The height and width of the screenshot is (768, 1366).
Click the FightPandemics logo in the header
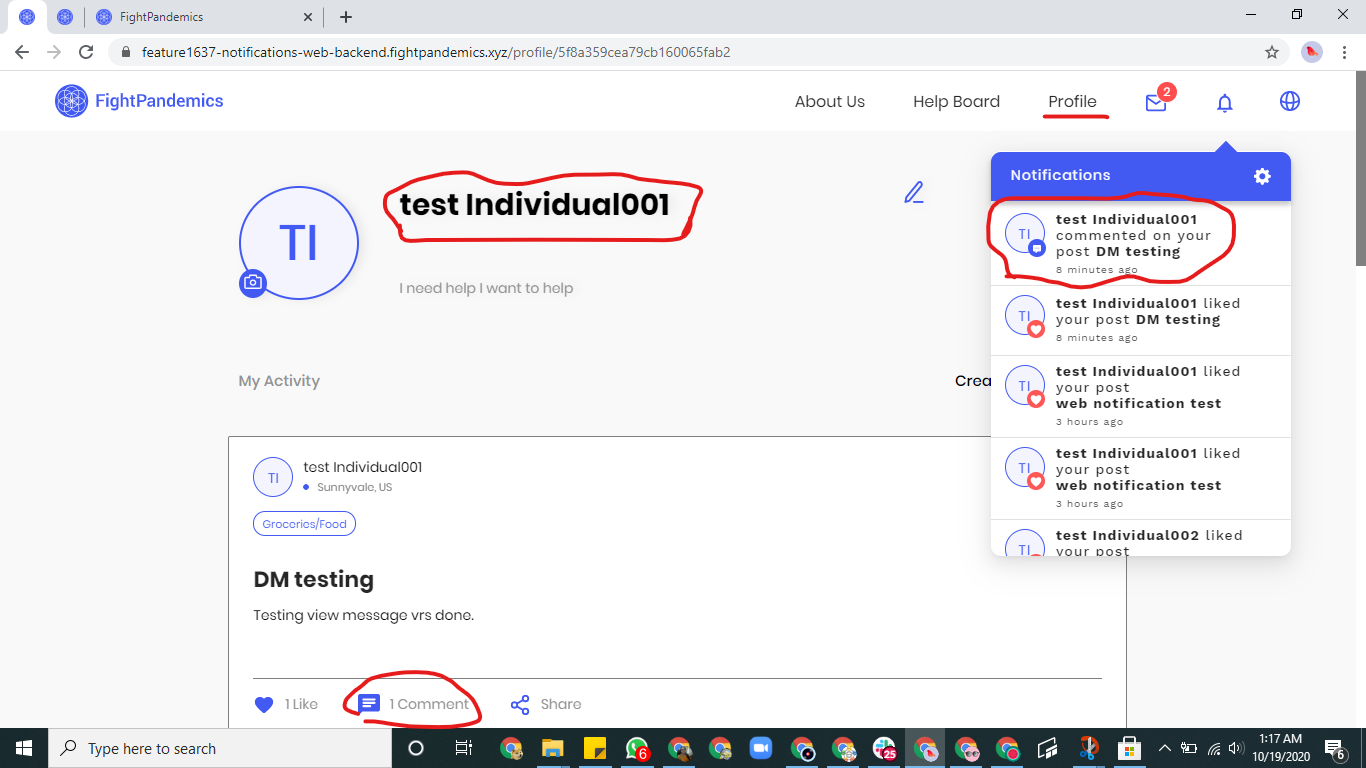[x=139, y=101]
